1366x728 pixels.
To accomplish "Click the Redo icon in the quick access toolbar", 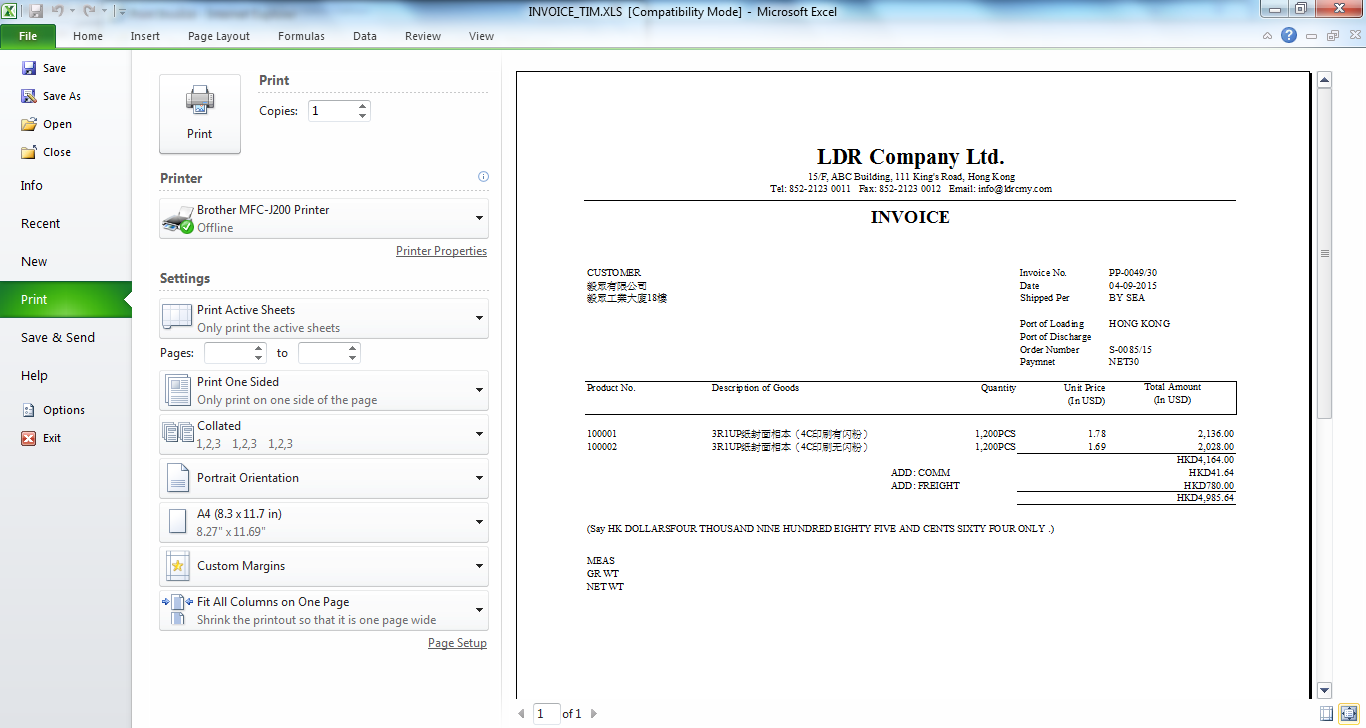I will tap(89, 11).
